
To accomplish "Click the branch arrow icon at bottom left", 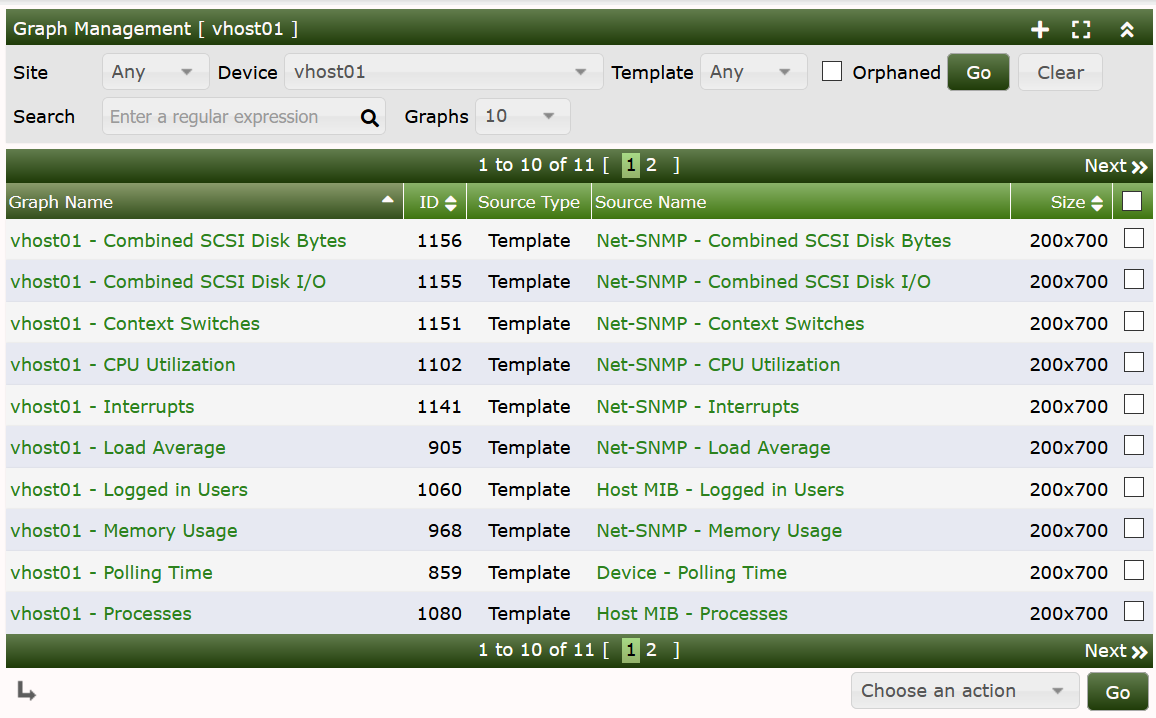I will coord(27,691).
